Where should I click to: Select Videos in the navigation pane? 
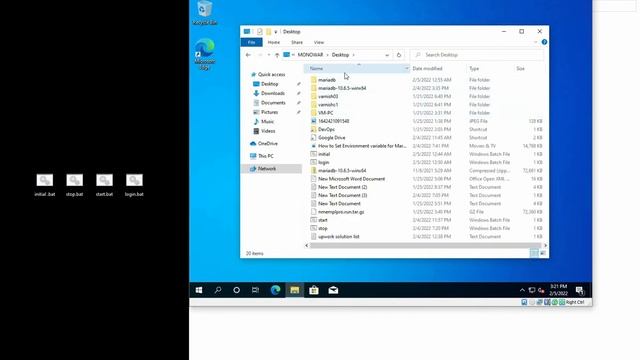[268, 131]
